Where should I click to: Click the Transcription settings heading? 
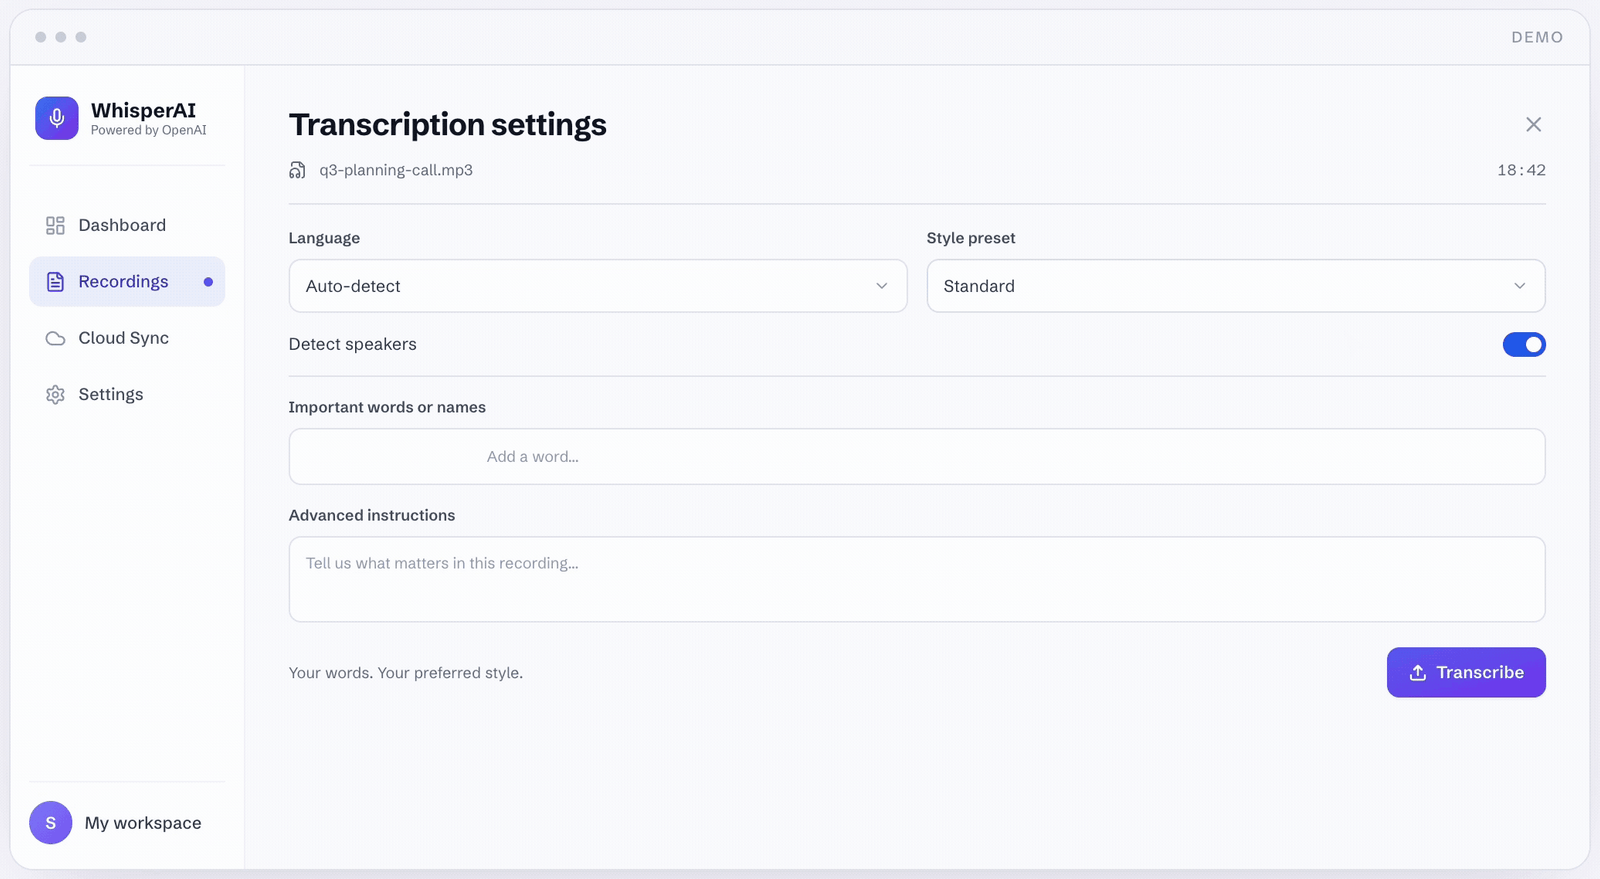[x=448, y=124]
